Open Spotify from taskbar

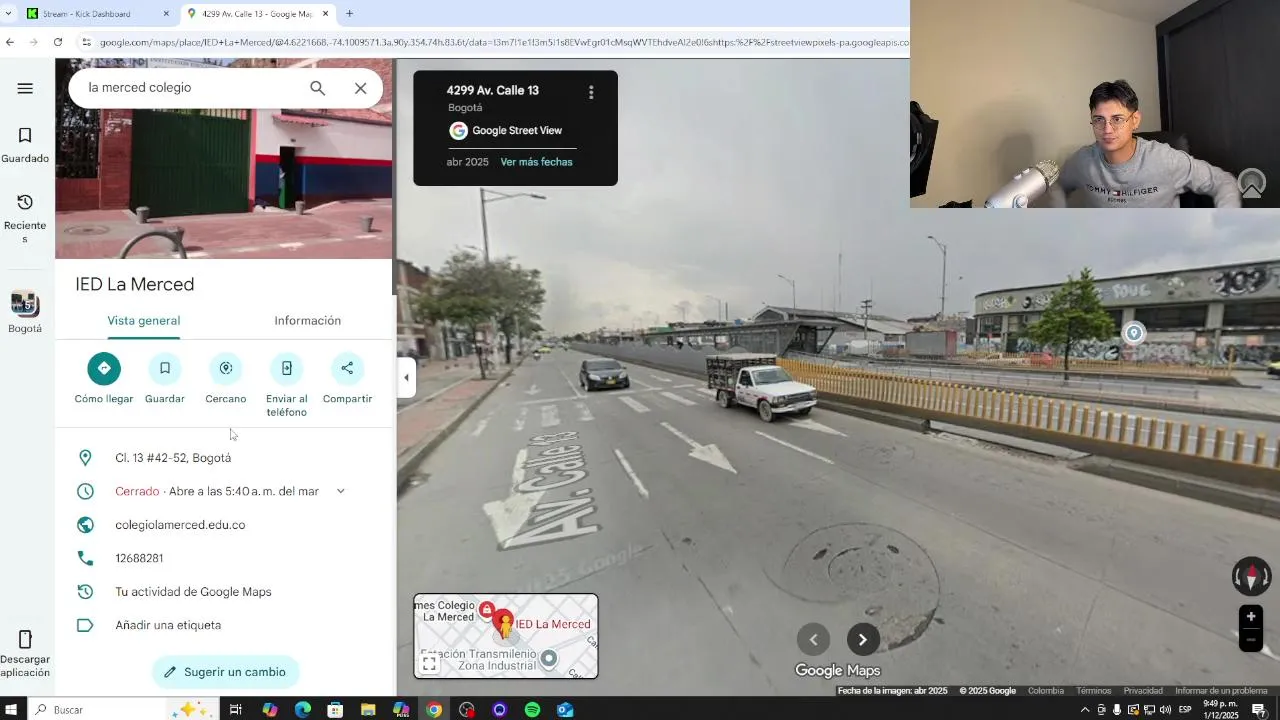click(x=532, y=710)
